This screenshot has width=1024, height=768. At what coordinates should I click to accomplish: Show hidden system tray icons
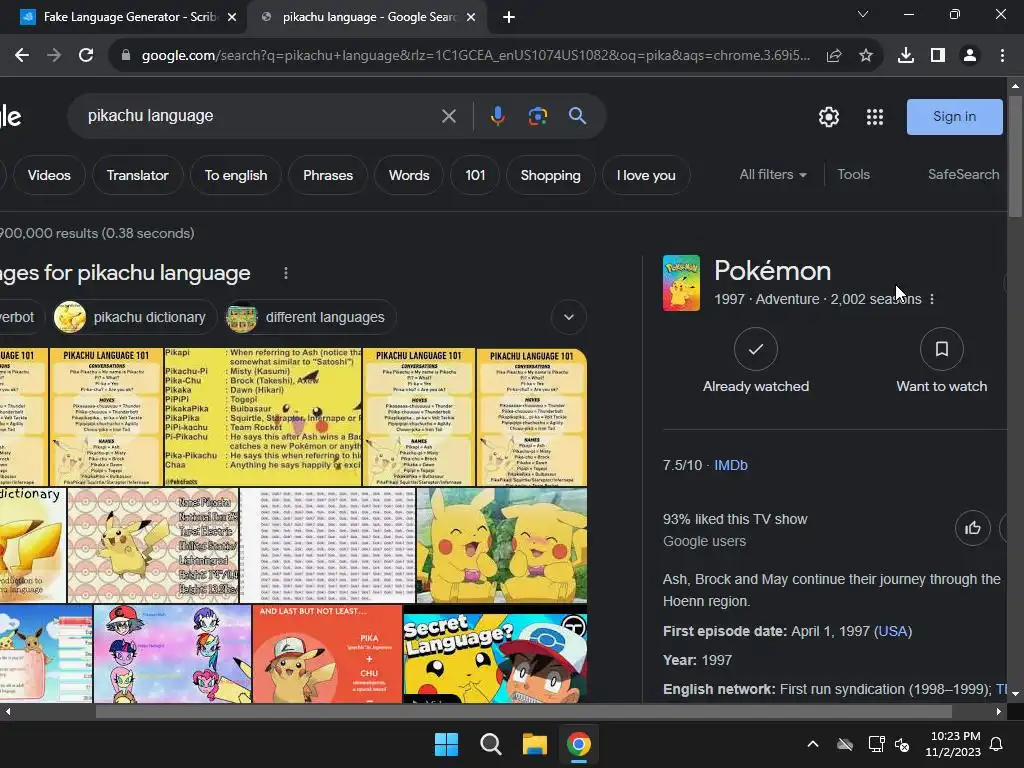(813, 744)
